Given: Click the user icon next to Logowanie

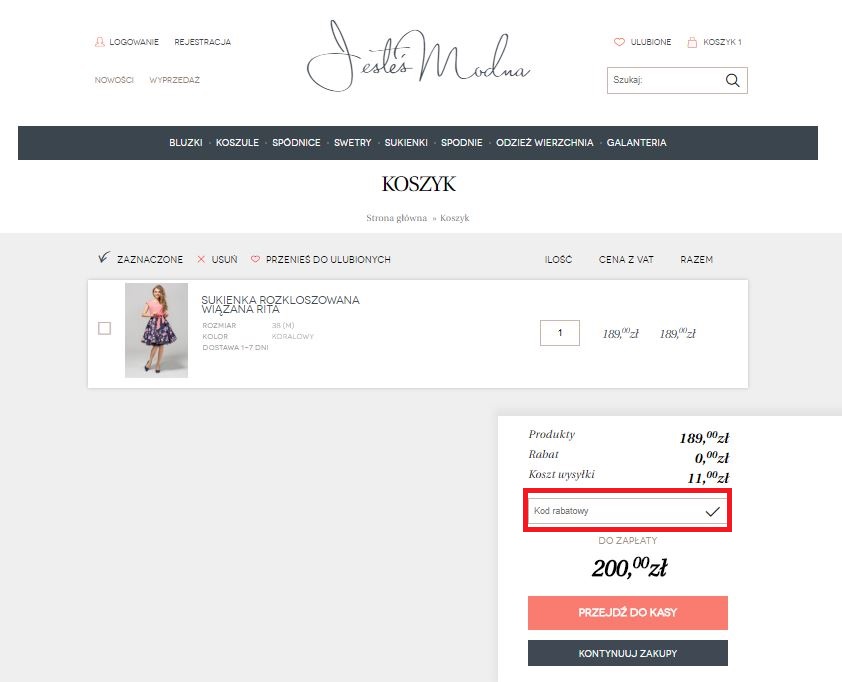Looking at the screenshot, I should (x=99, y=41).
